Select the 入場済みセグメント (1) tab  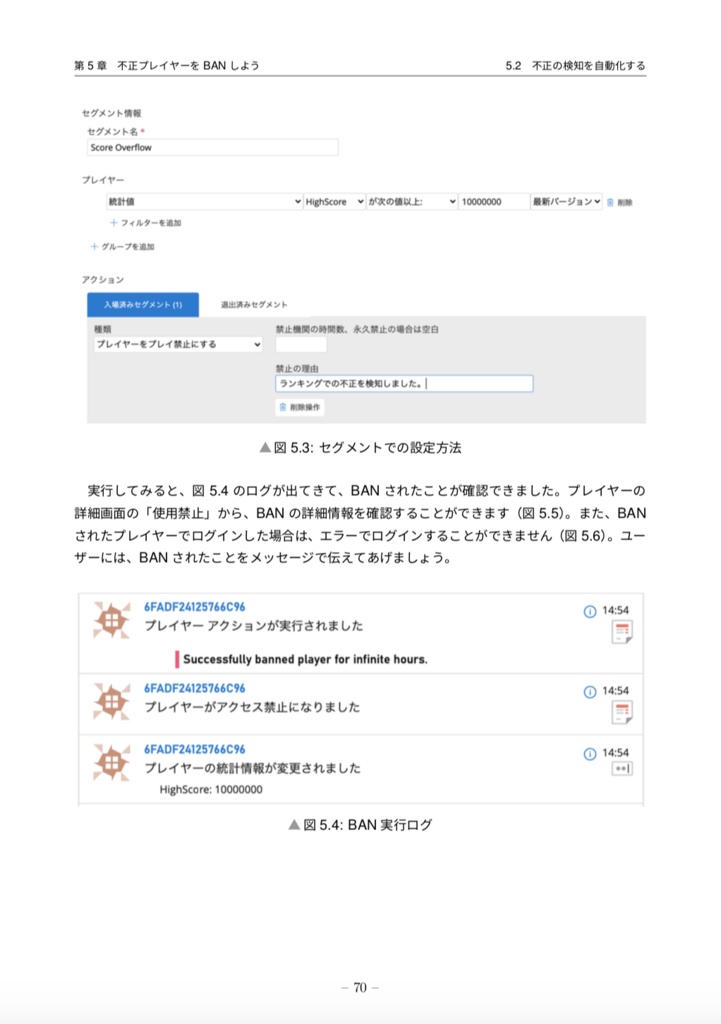click(143, 304)
